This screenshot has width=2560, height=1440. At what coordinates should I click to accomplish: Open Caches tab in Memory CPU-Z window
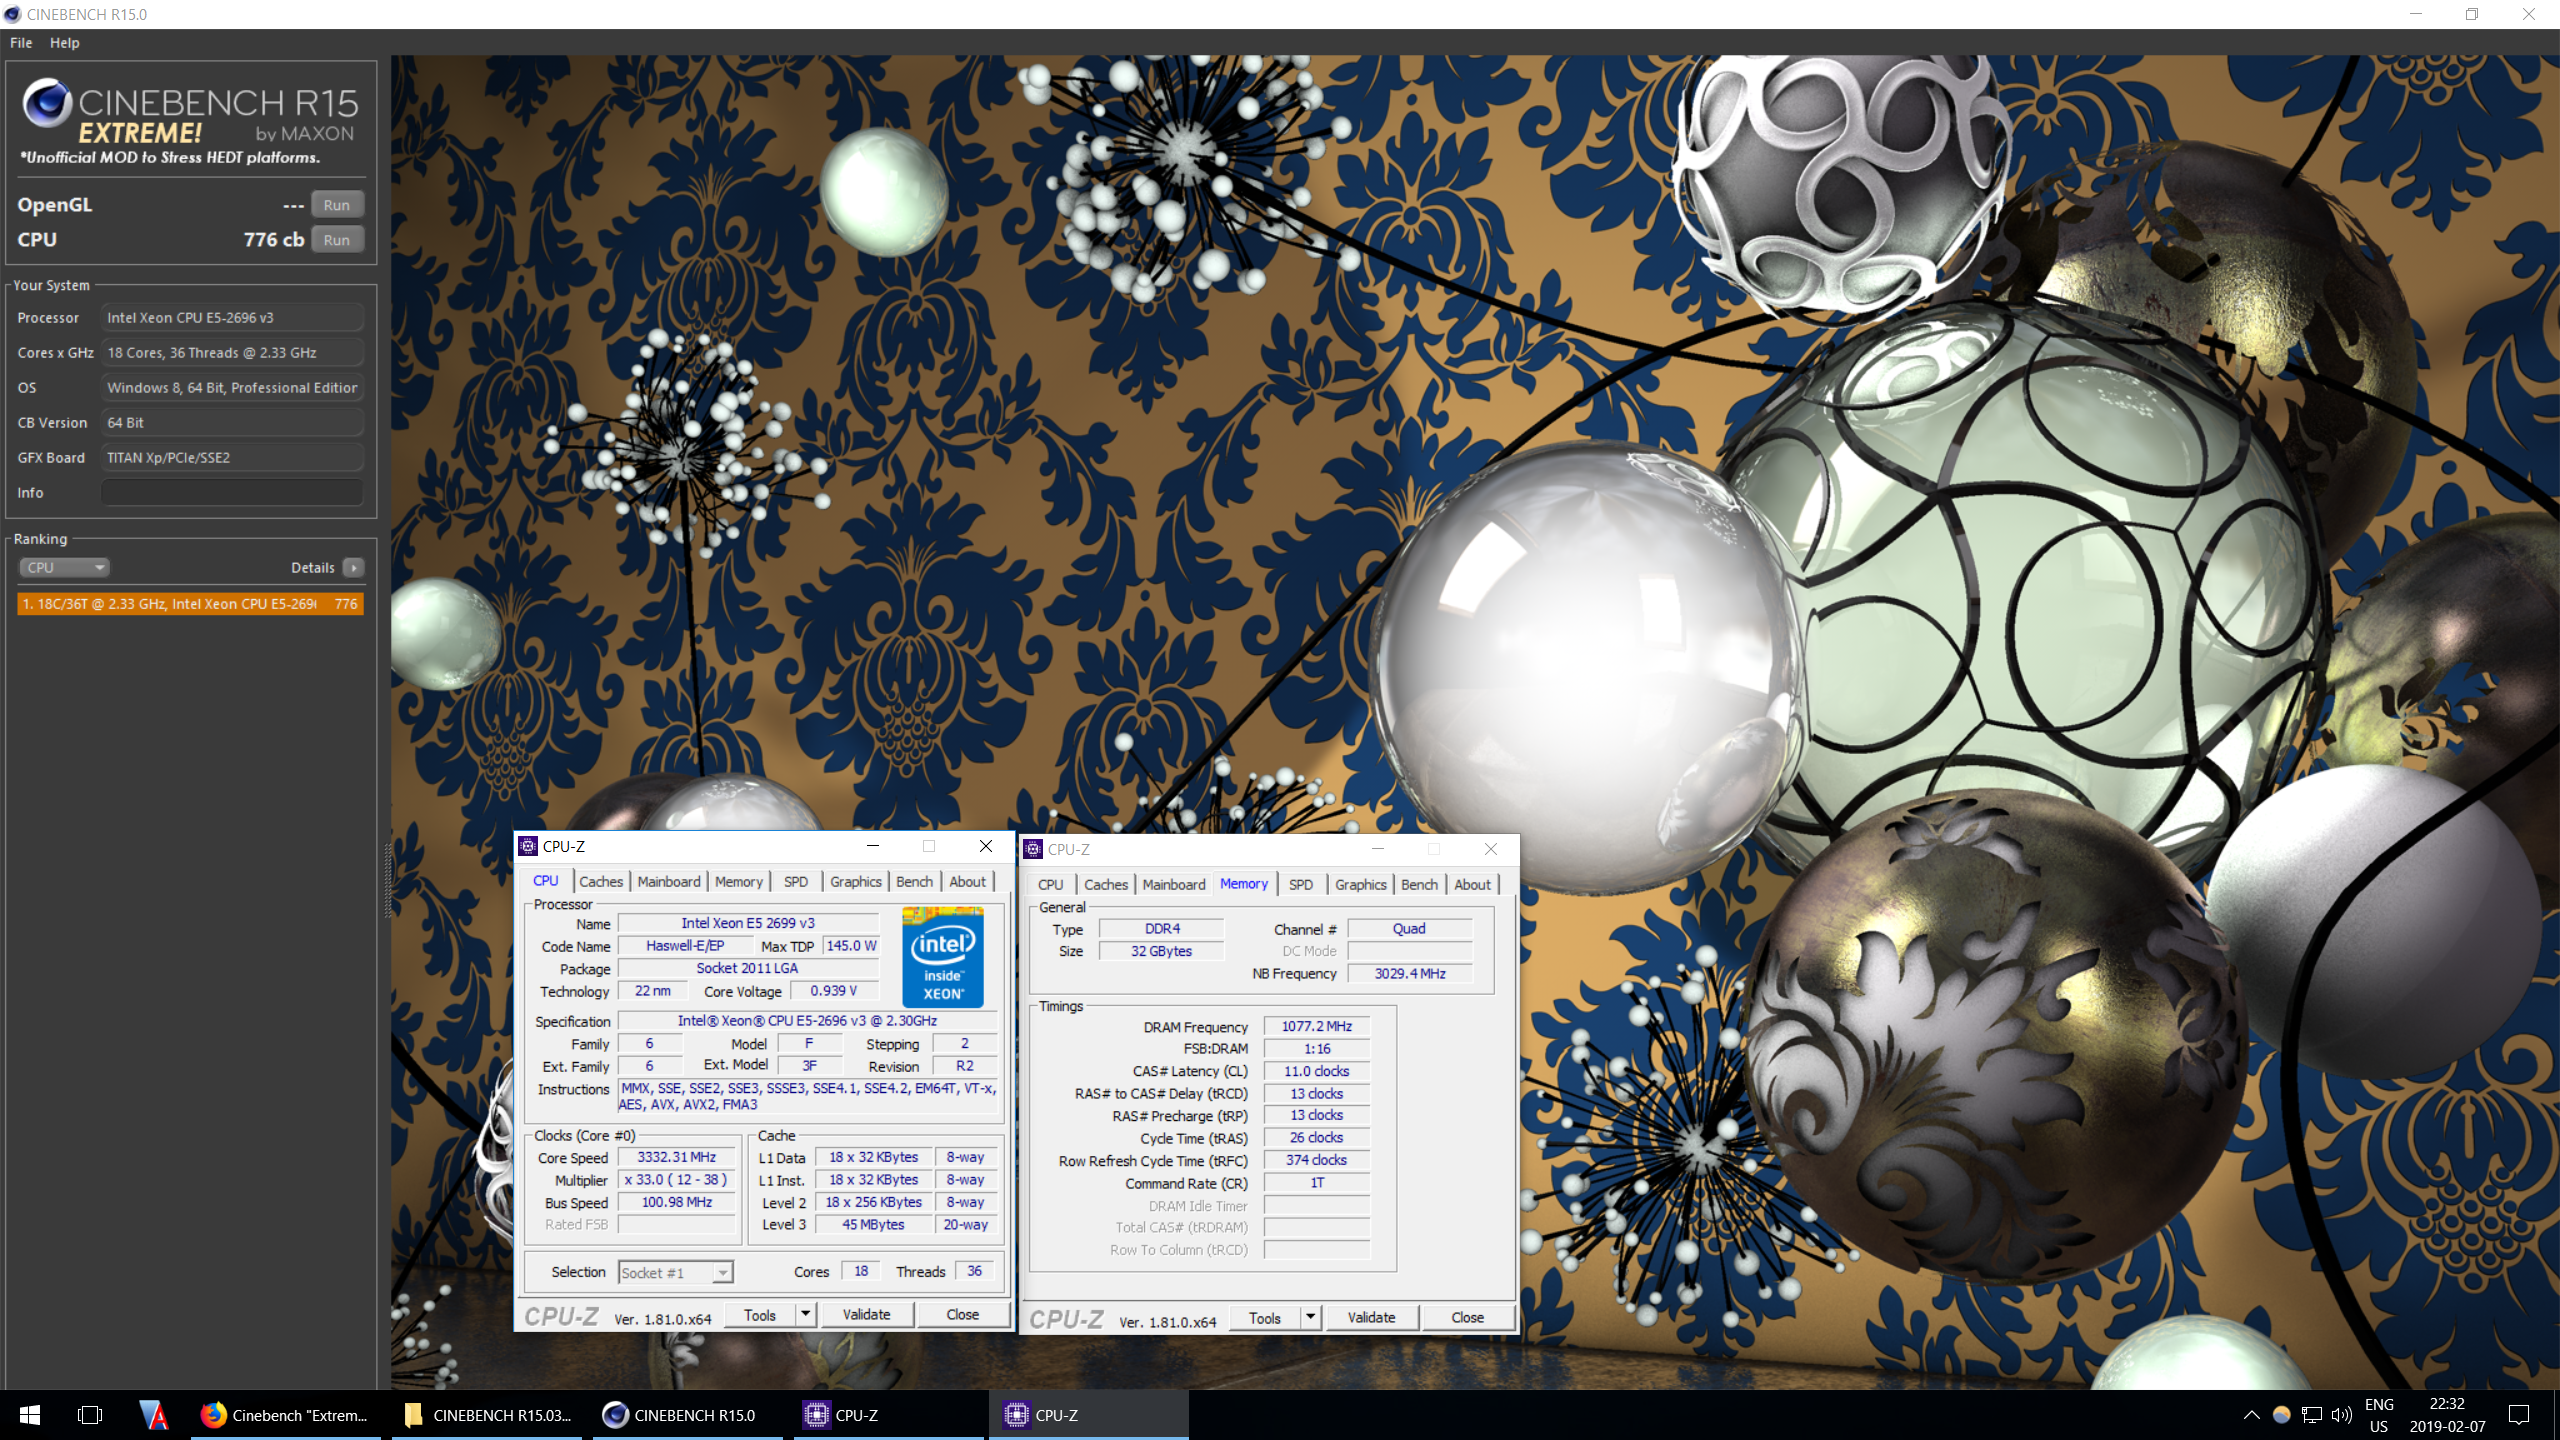(1106, 885)
